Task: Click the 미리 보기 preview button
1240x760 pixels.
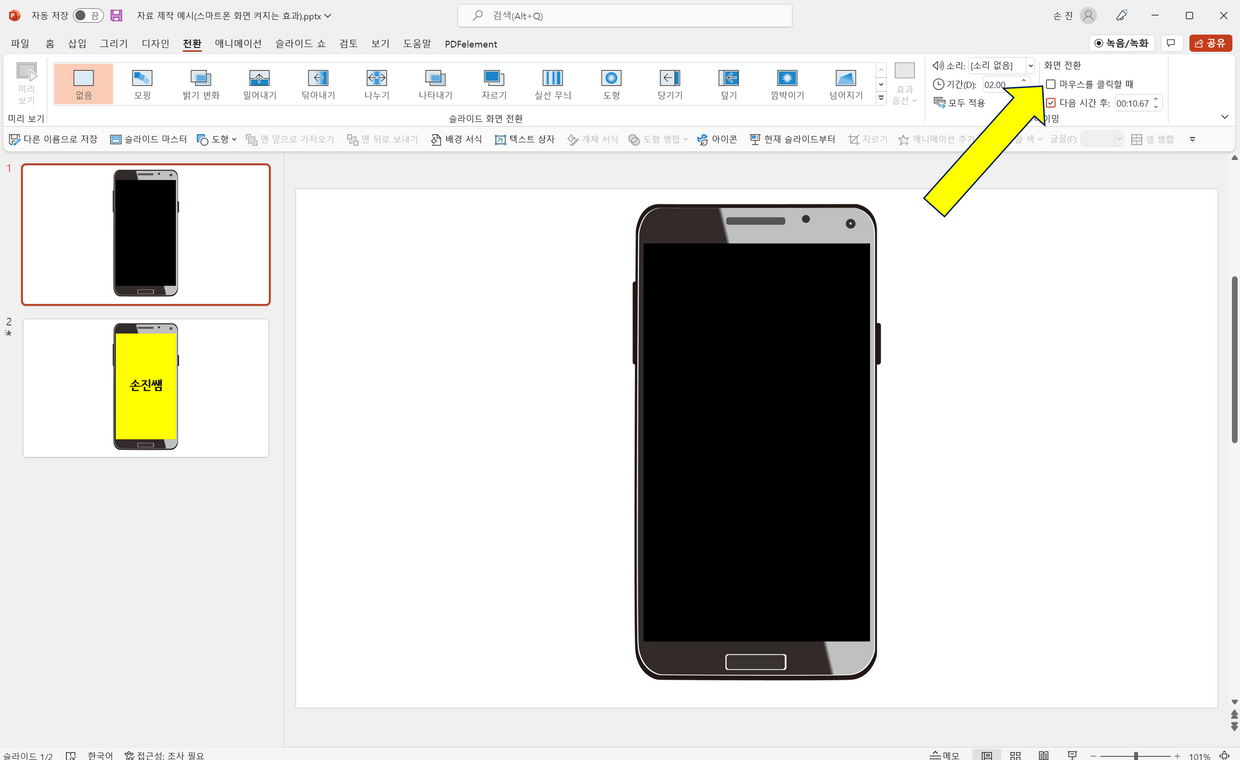Action: [26, 83]
